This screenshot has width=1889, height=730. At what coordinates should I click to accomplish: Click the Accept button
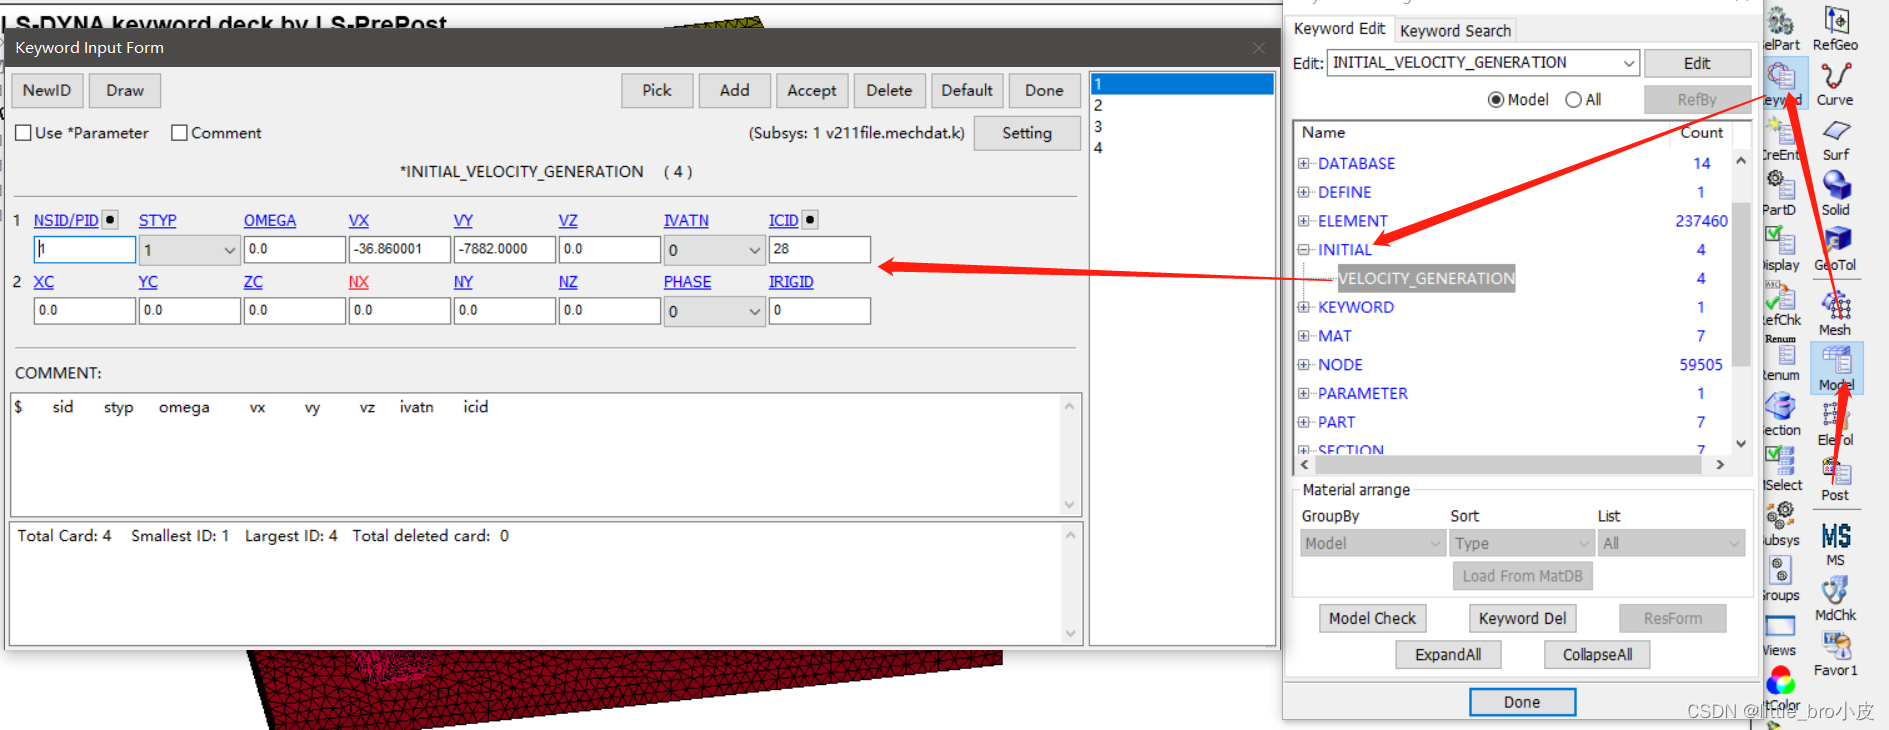pos(812,90)
